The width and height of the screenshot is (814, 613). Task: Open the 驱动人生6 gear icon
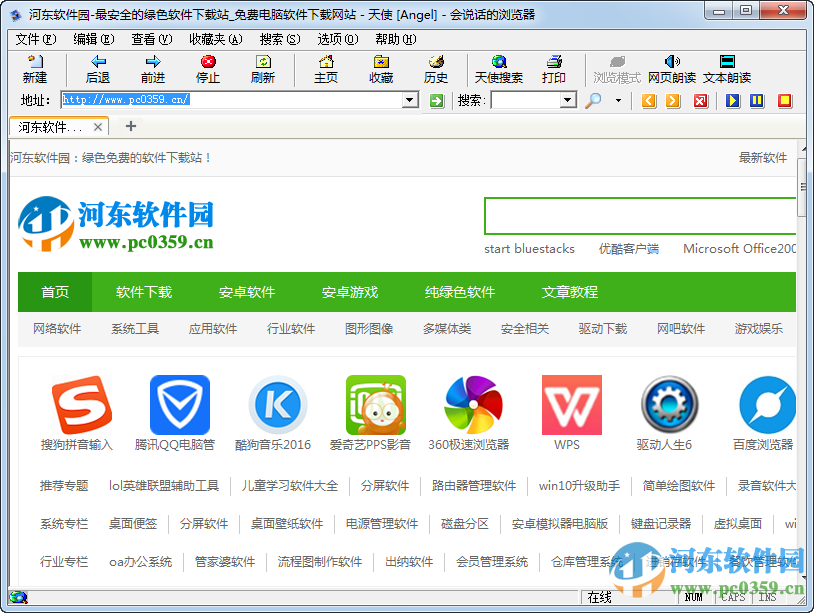[x=670, y=405]
